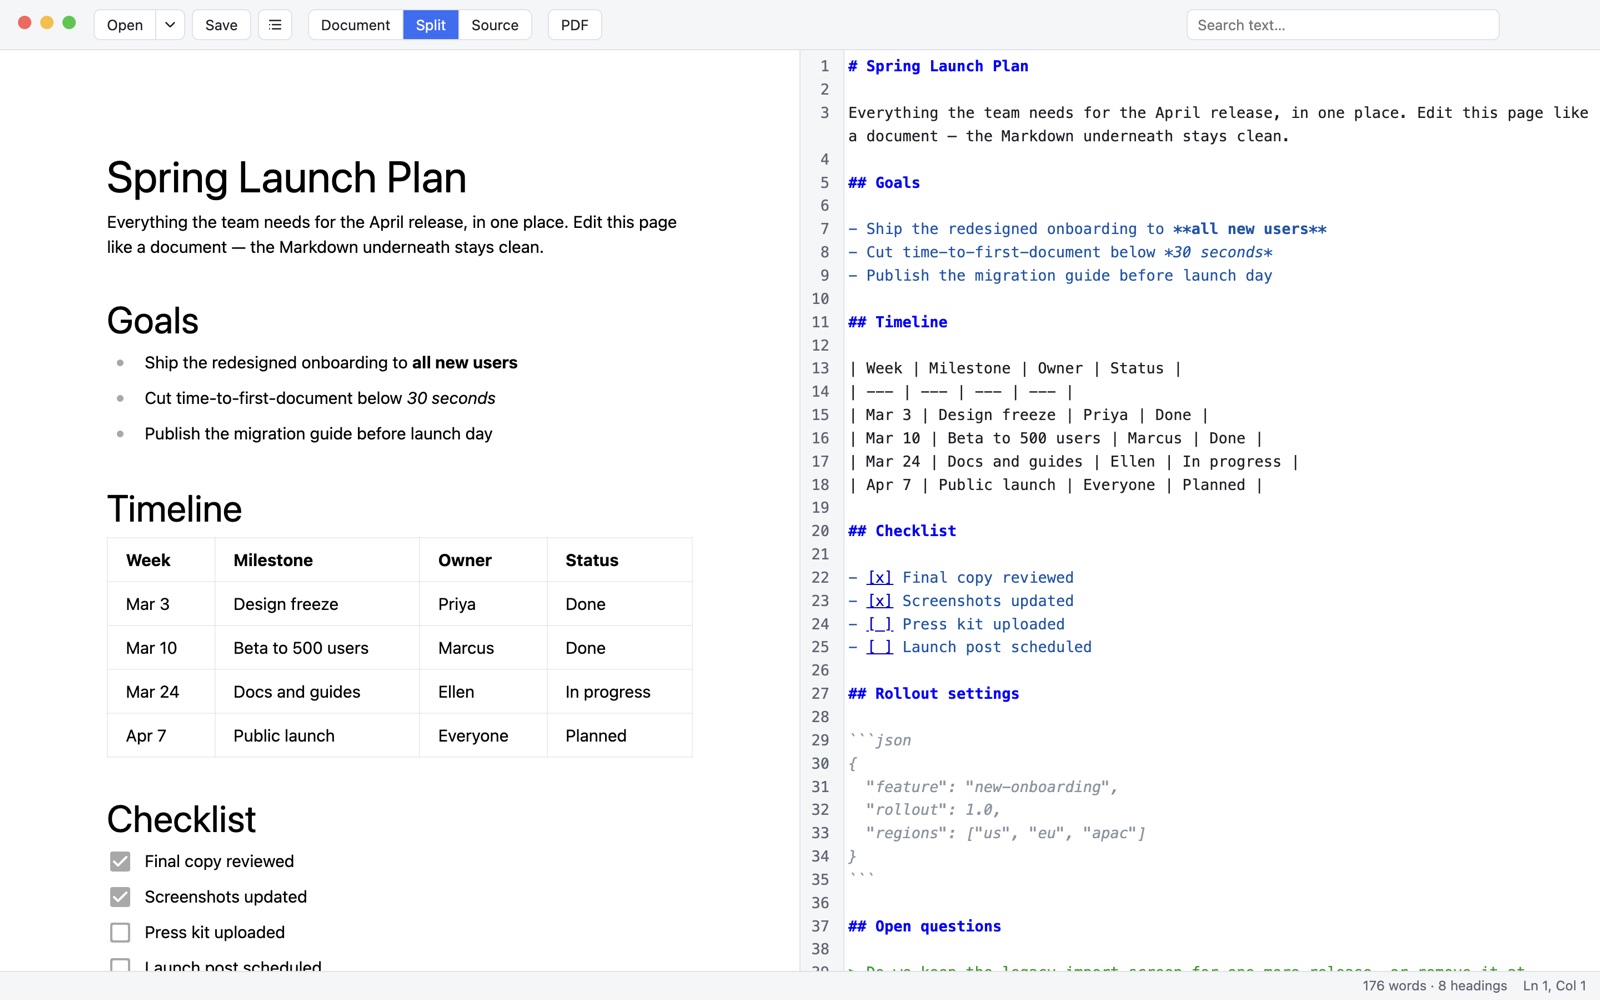This screenshot has width=1600, height=1000.
Task: Select the Status column header cell
Action: pyautogui.click(x=619, y=560)
